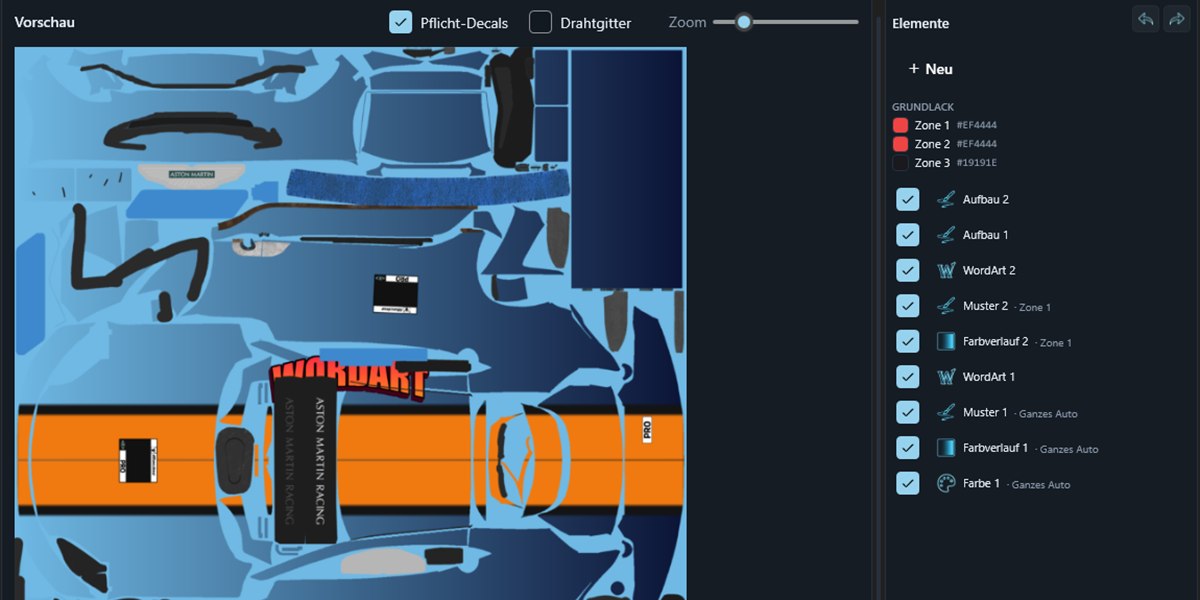This screenshot has height=600, width=1200.
Task: Click the Aston Martin wing logo badge
Action: tap(191, 174)
